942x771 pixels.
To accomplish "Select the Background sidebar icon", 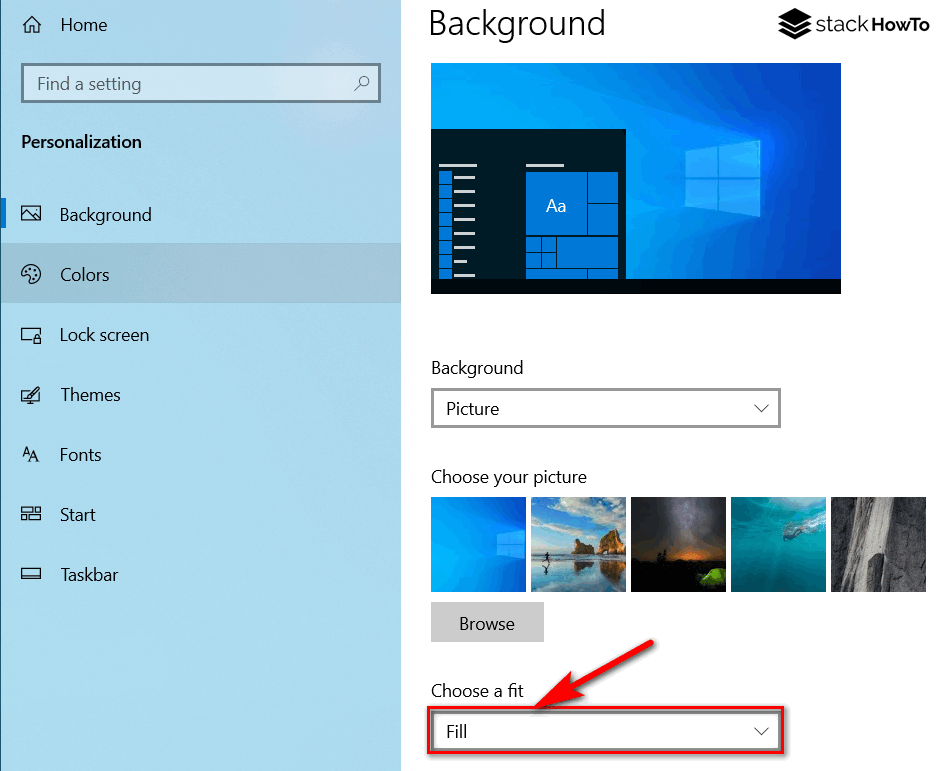I will [33, 214].
